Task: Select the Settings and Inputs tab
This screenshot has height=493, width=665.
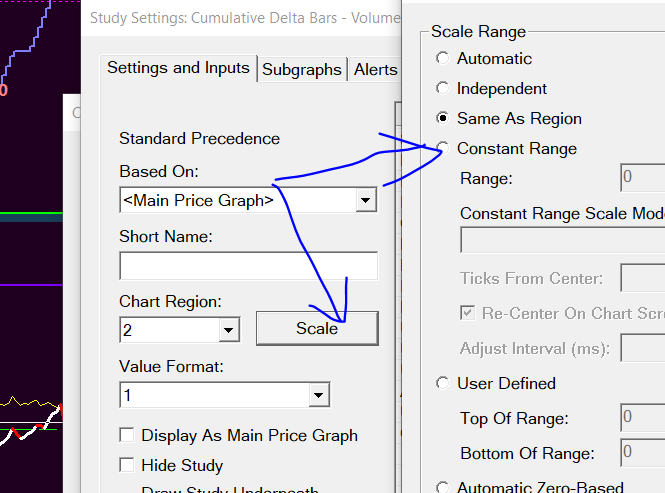Action: coord(178,68)
